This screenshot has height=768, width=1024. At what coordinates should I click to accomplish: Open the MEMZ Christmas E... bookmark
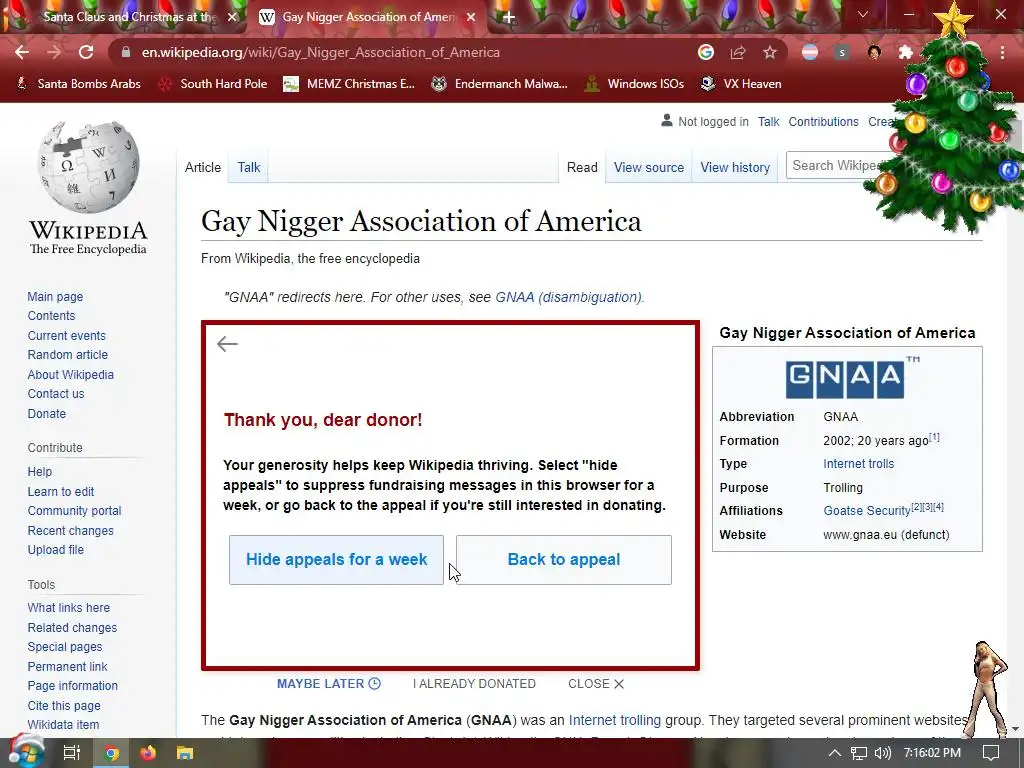(349, 84)
